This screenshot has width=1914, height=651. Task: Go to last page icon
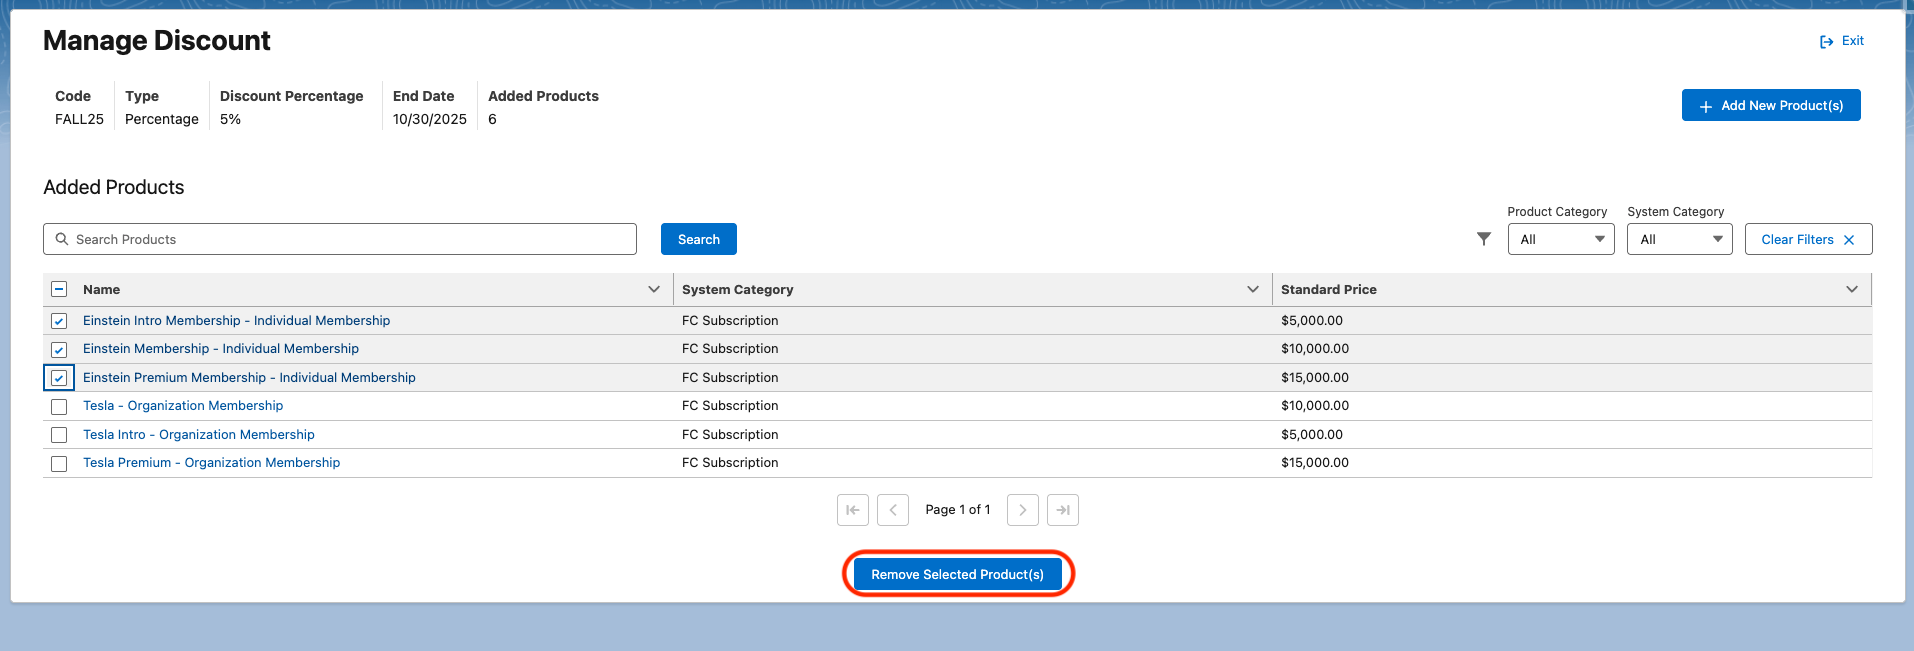coord(1063,510)
